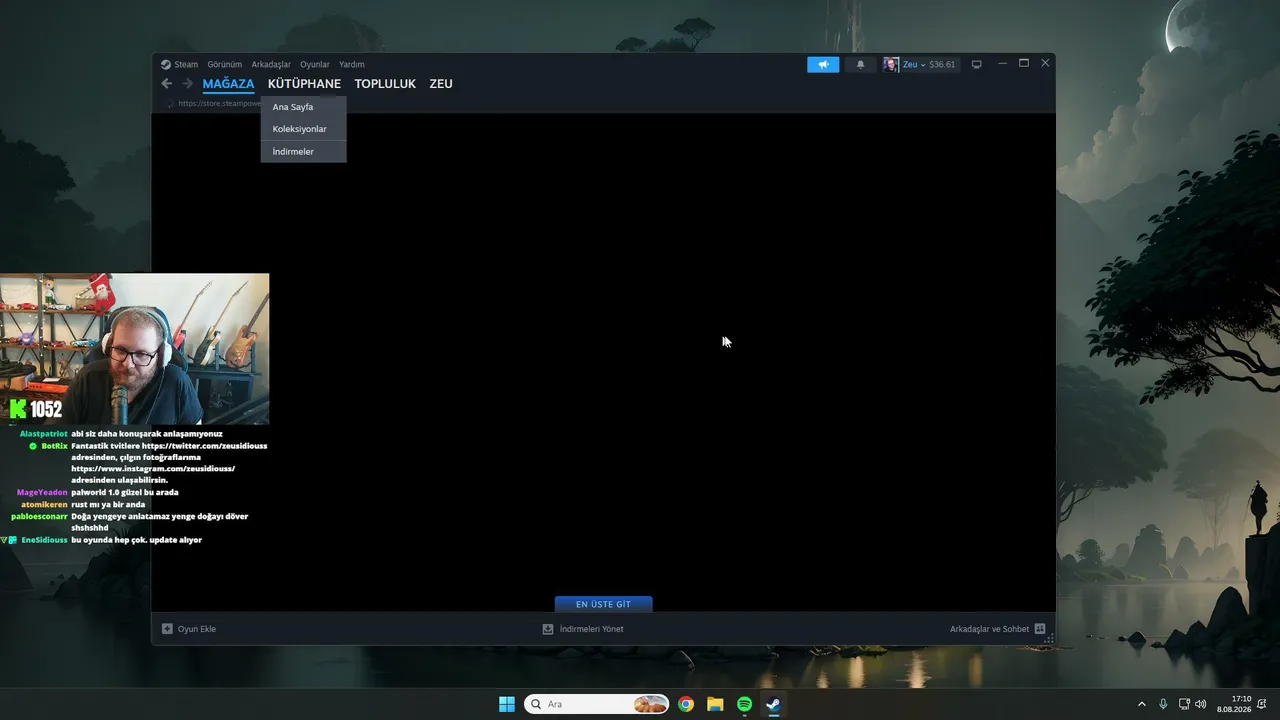Open the notifications bell
Viewport: 1280px width, 720px height.
click(860, 64)
